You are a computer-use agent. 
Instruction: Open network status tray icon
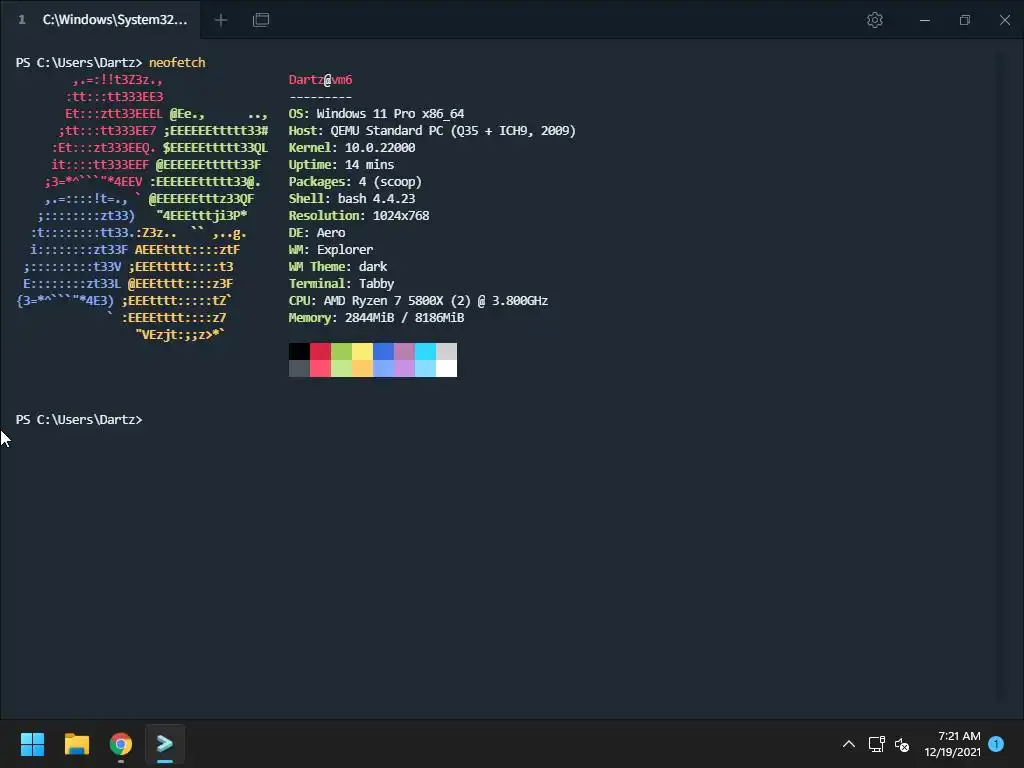coord(876,744)
